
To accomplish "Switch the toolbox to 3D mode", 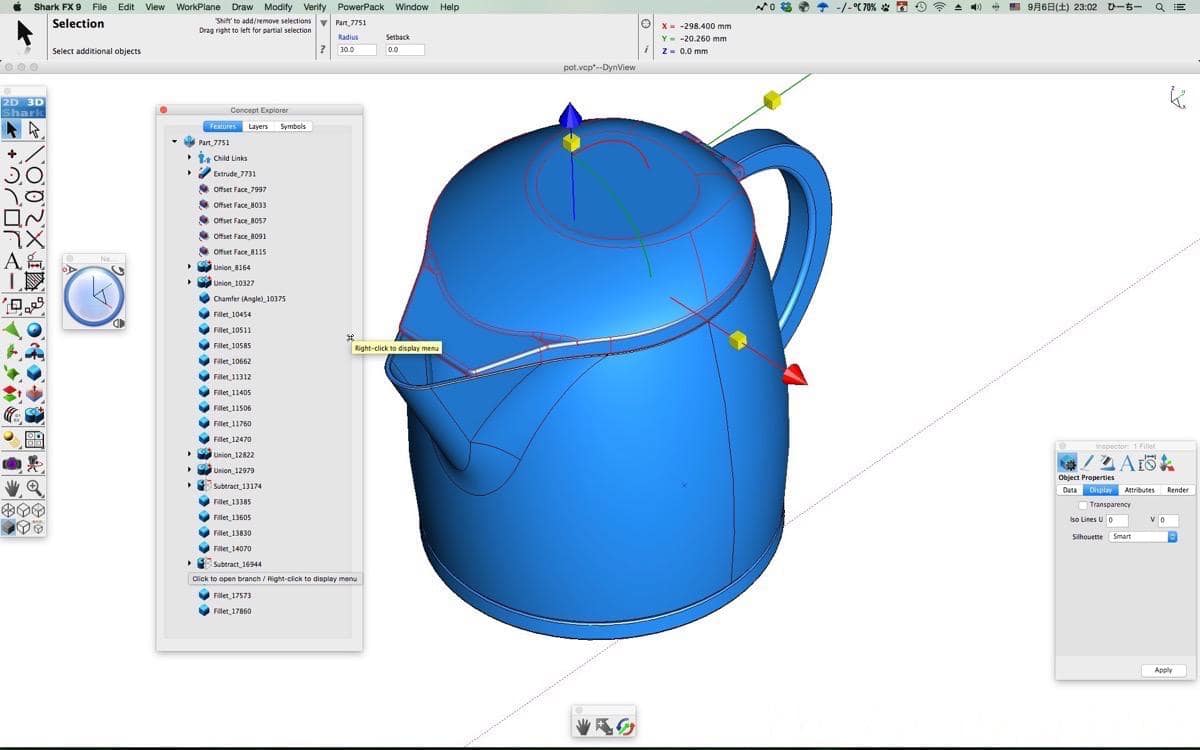I will [35, 102].
